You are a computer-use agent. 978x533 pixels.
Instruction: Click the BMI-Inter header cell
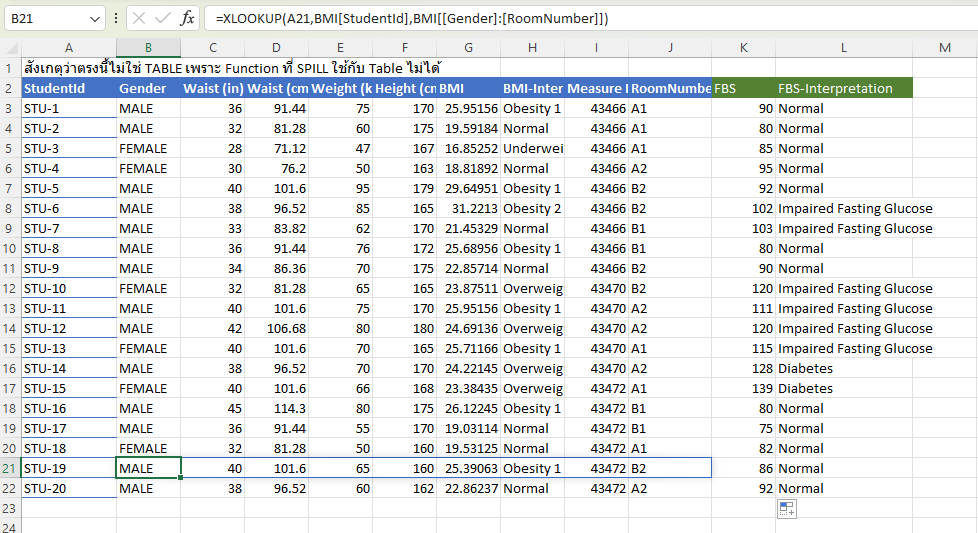point(533,89)
